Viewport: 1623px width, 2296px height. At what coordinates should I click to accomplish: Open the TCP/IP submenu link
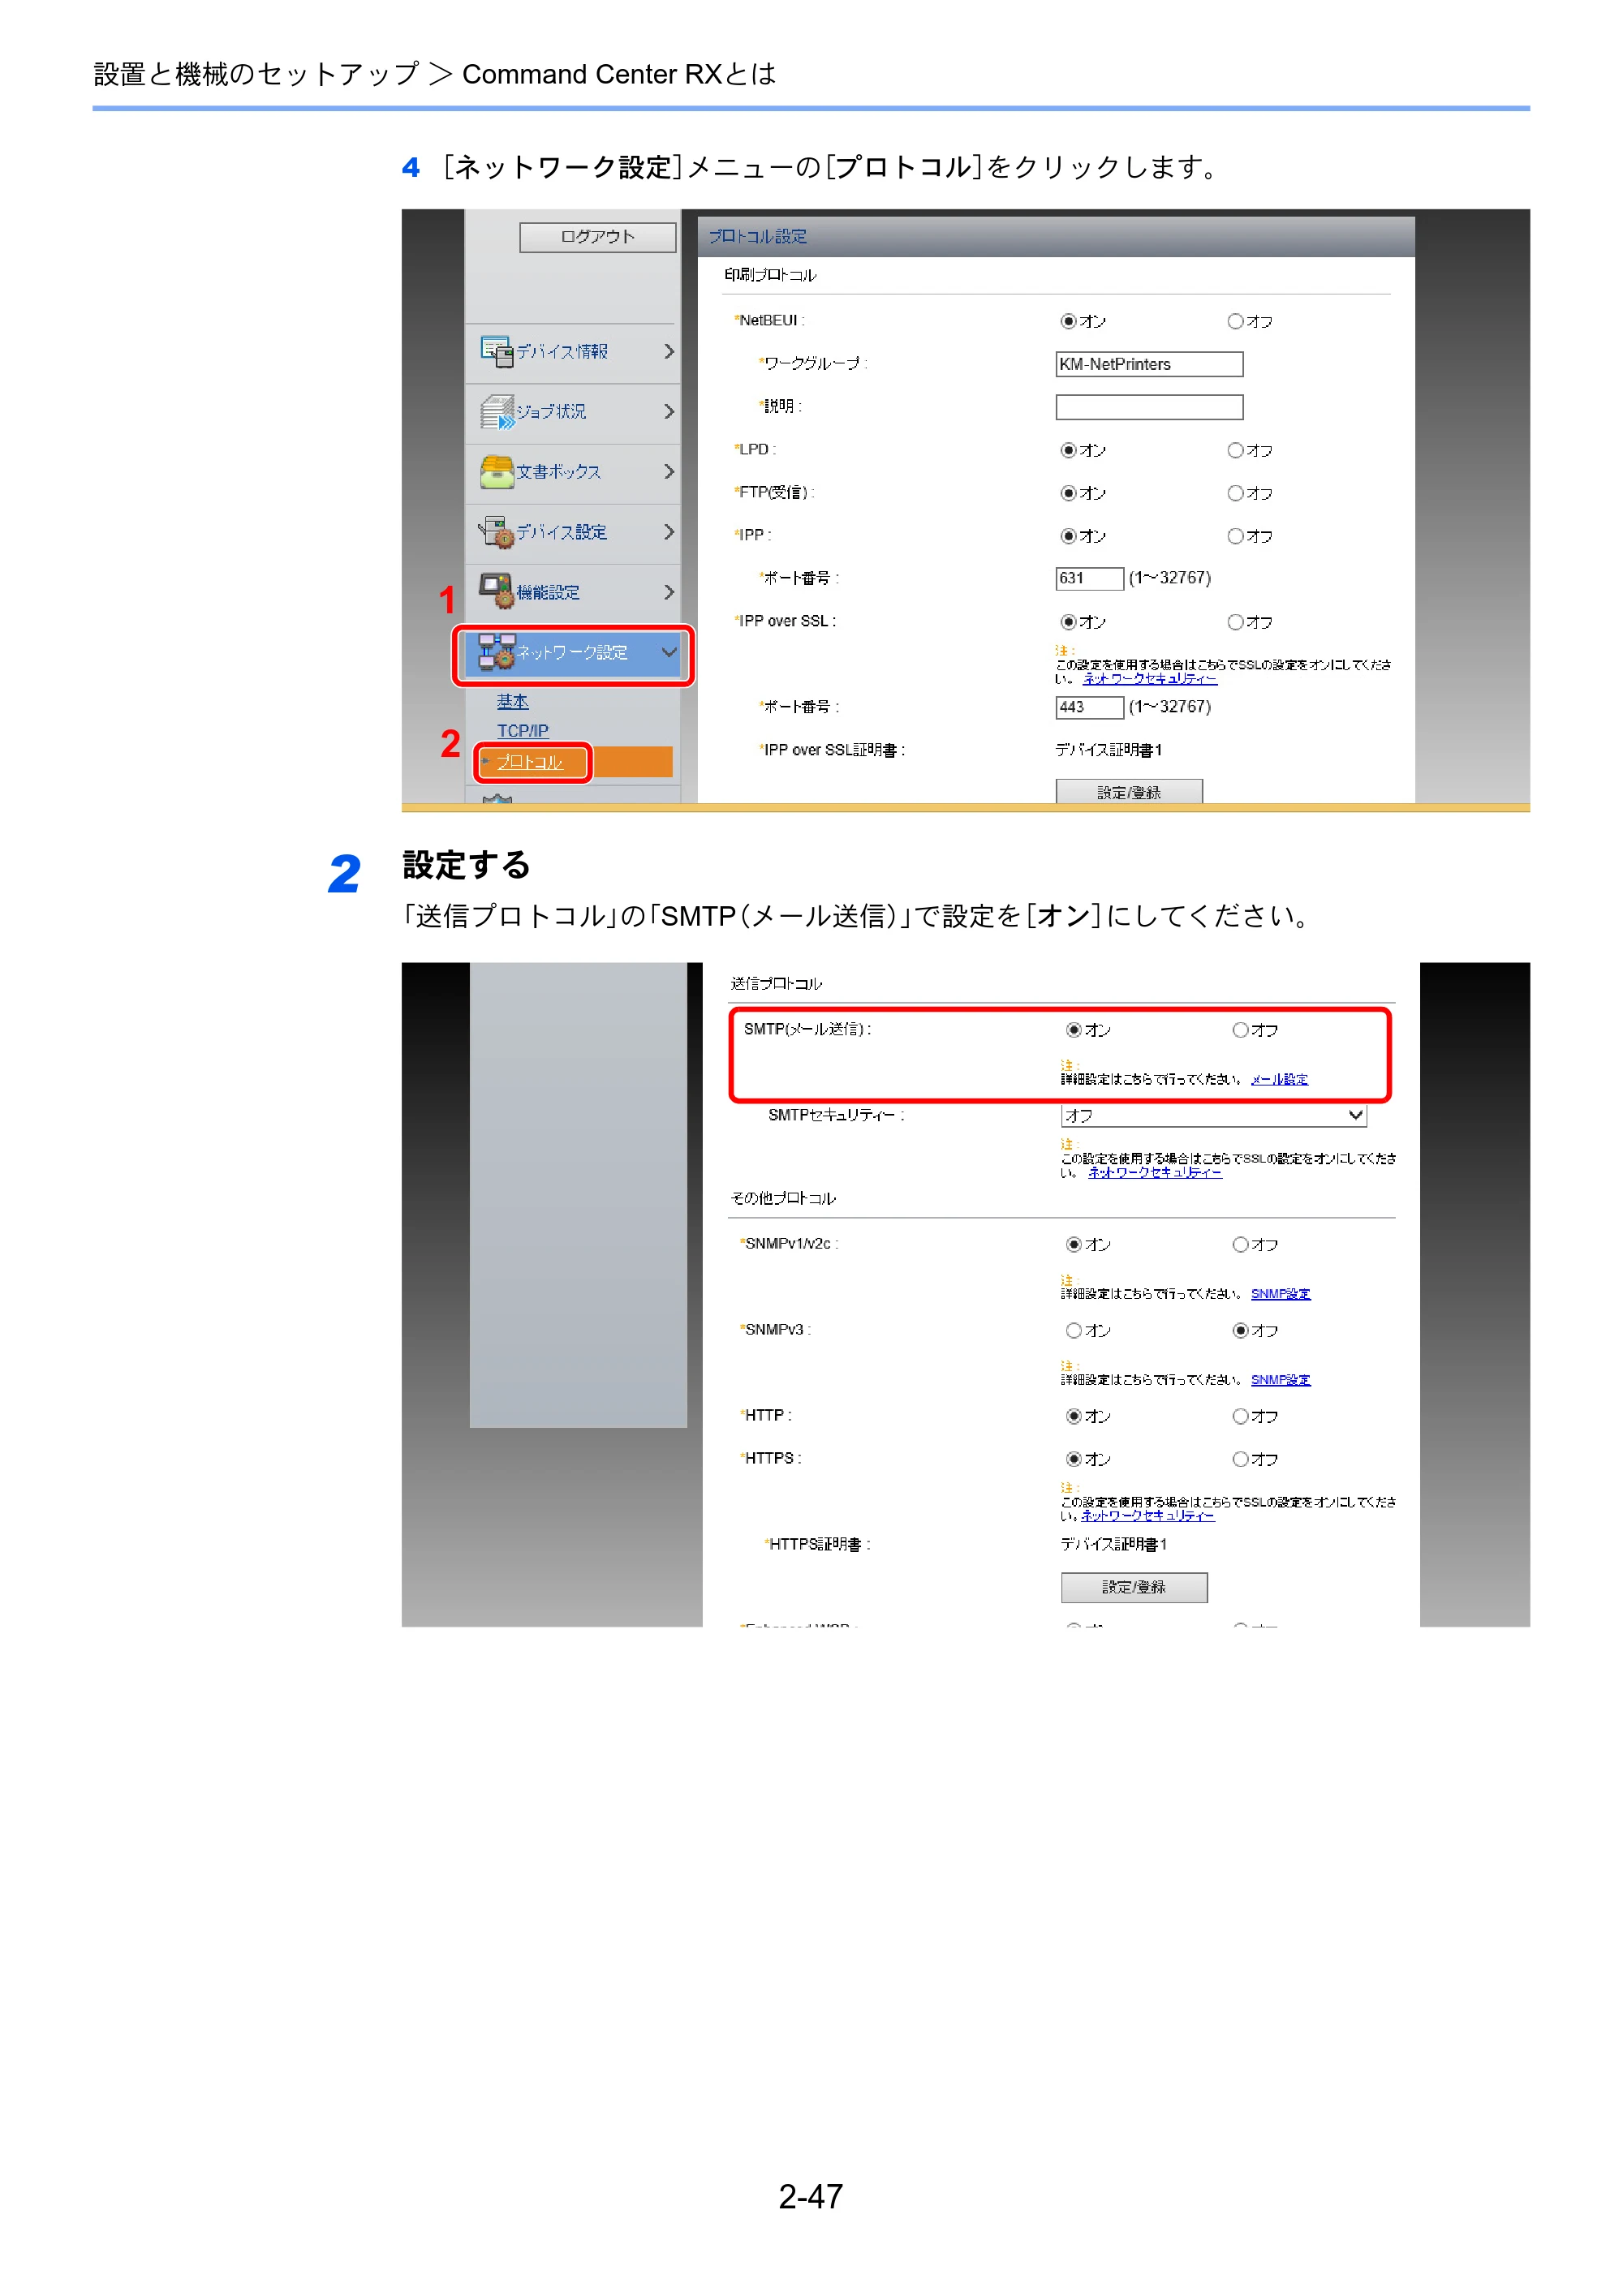pyautogui.click(x=522, y=731)
